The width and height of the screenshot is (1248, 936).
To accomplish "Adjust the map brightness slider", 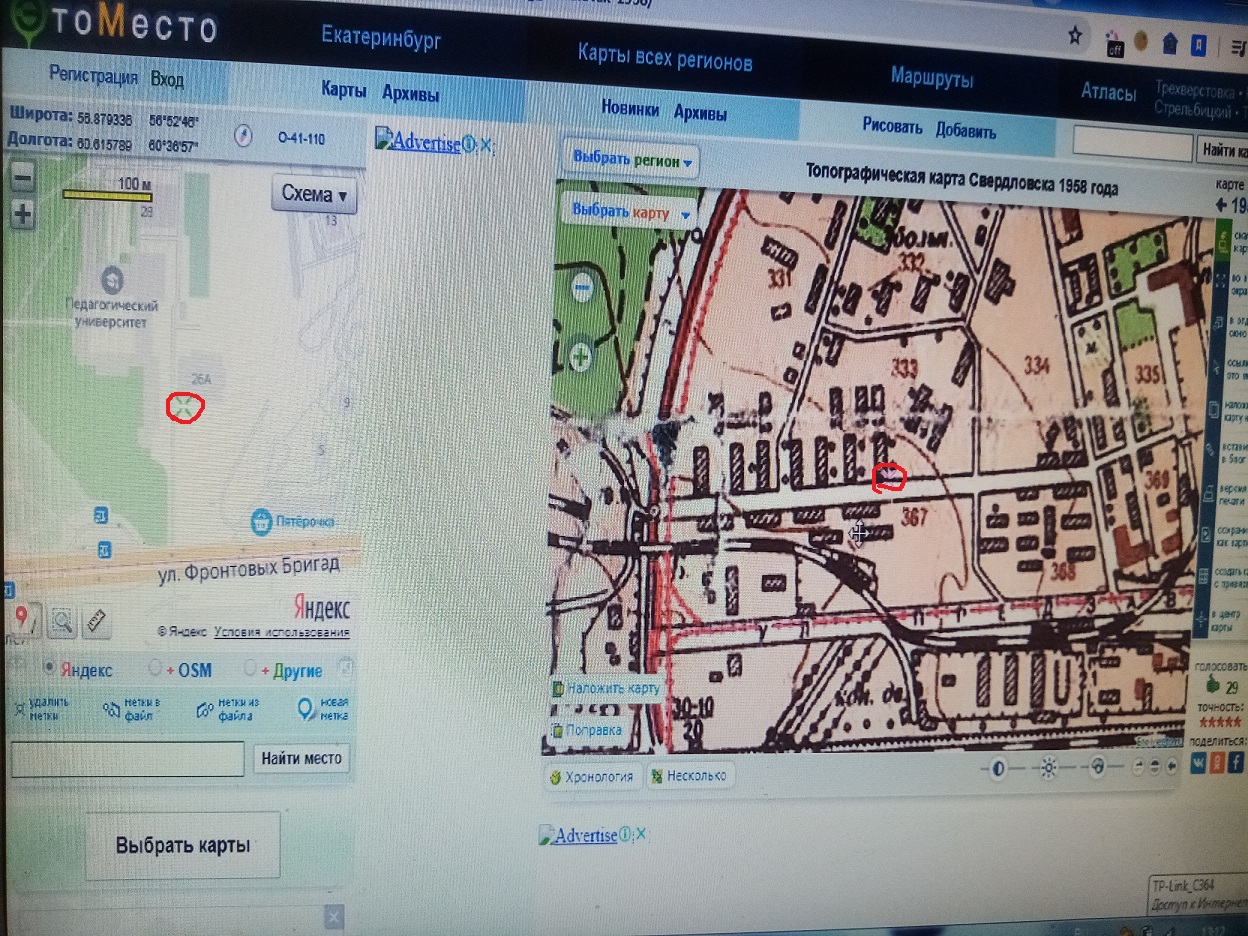I will click(1048, 767).
